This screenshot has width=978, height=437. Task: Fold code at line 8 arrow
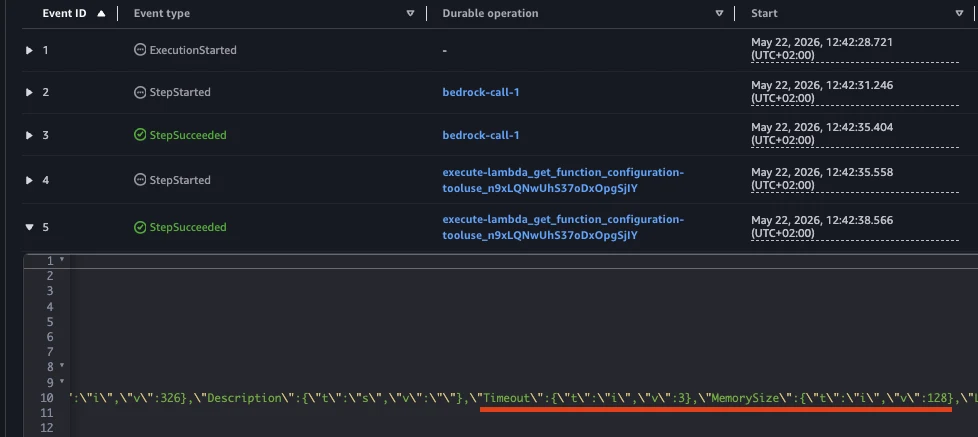pyautogui.click(x=62, y=367)
